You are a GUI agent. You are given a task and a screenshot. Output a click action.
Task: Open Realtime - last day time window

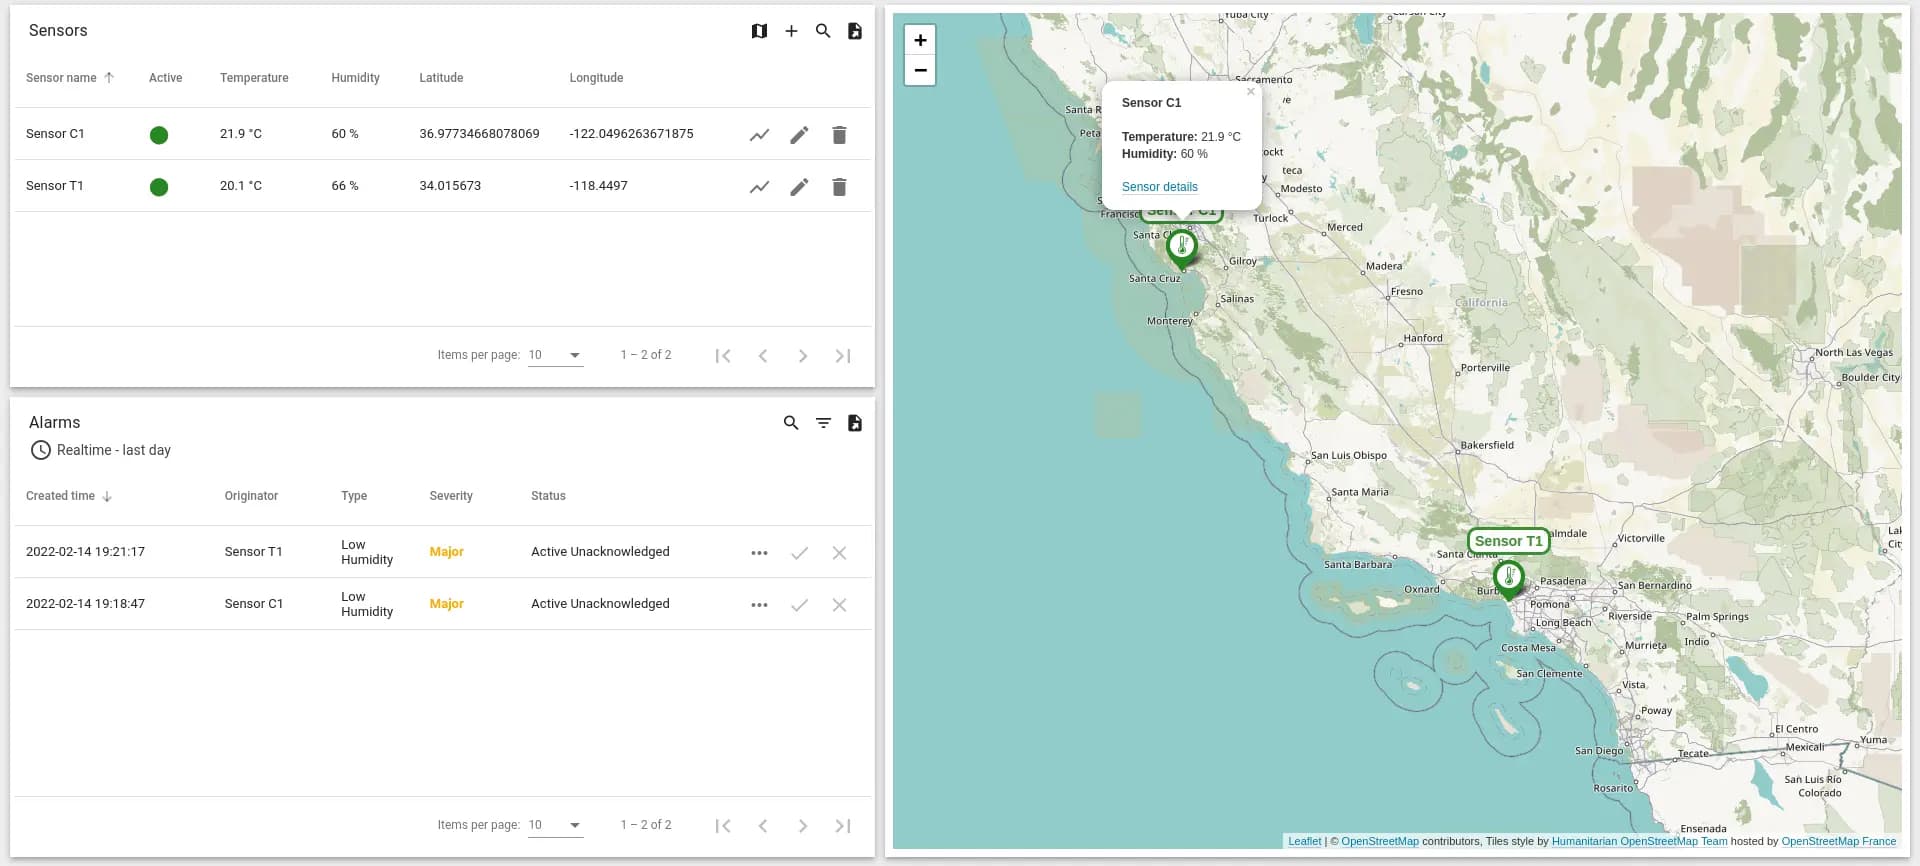pos(100,450)
